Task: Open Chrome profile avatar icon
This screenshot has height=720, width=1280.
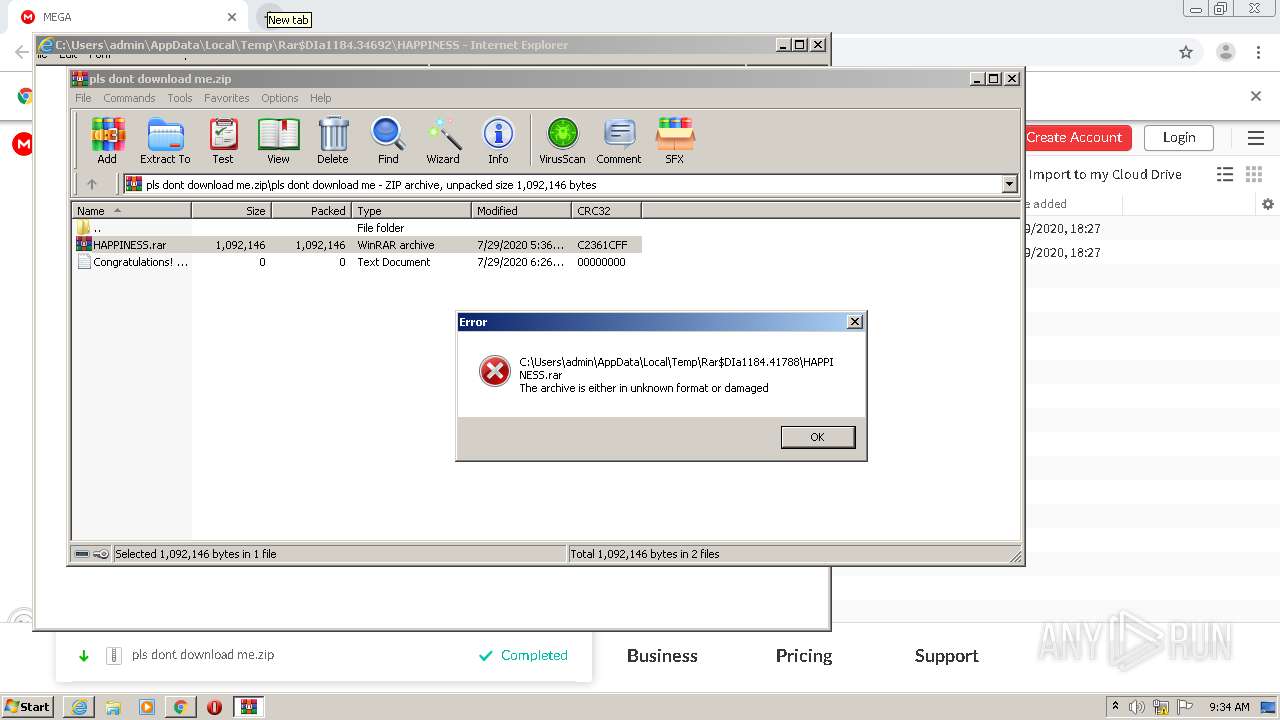Action: tap(1226, 52)
